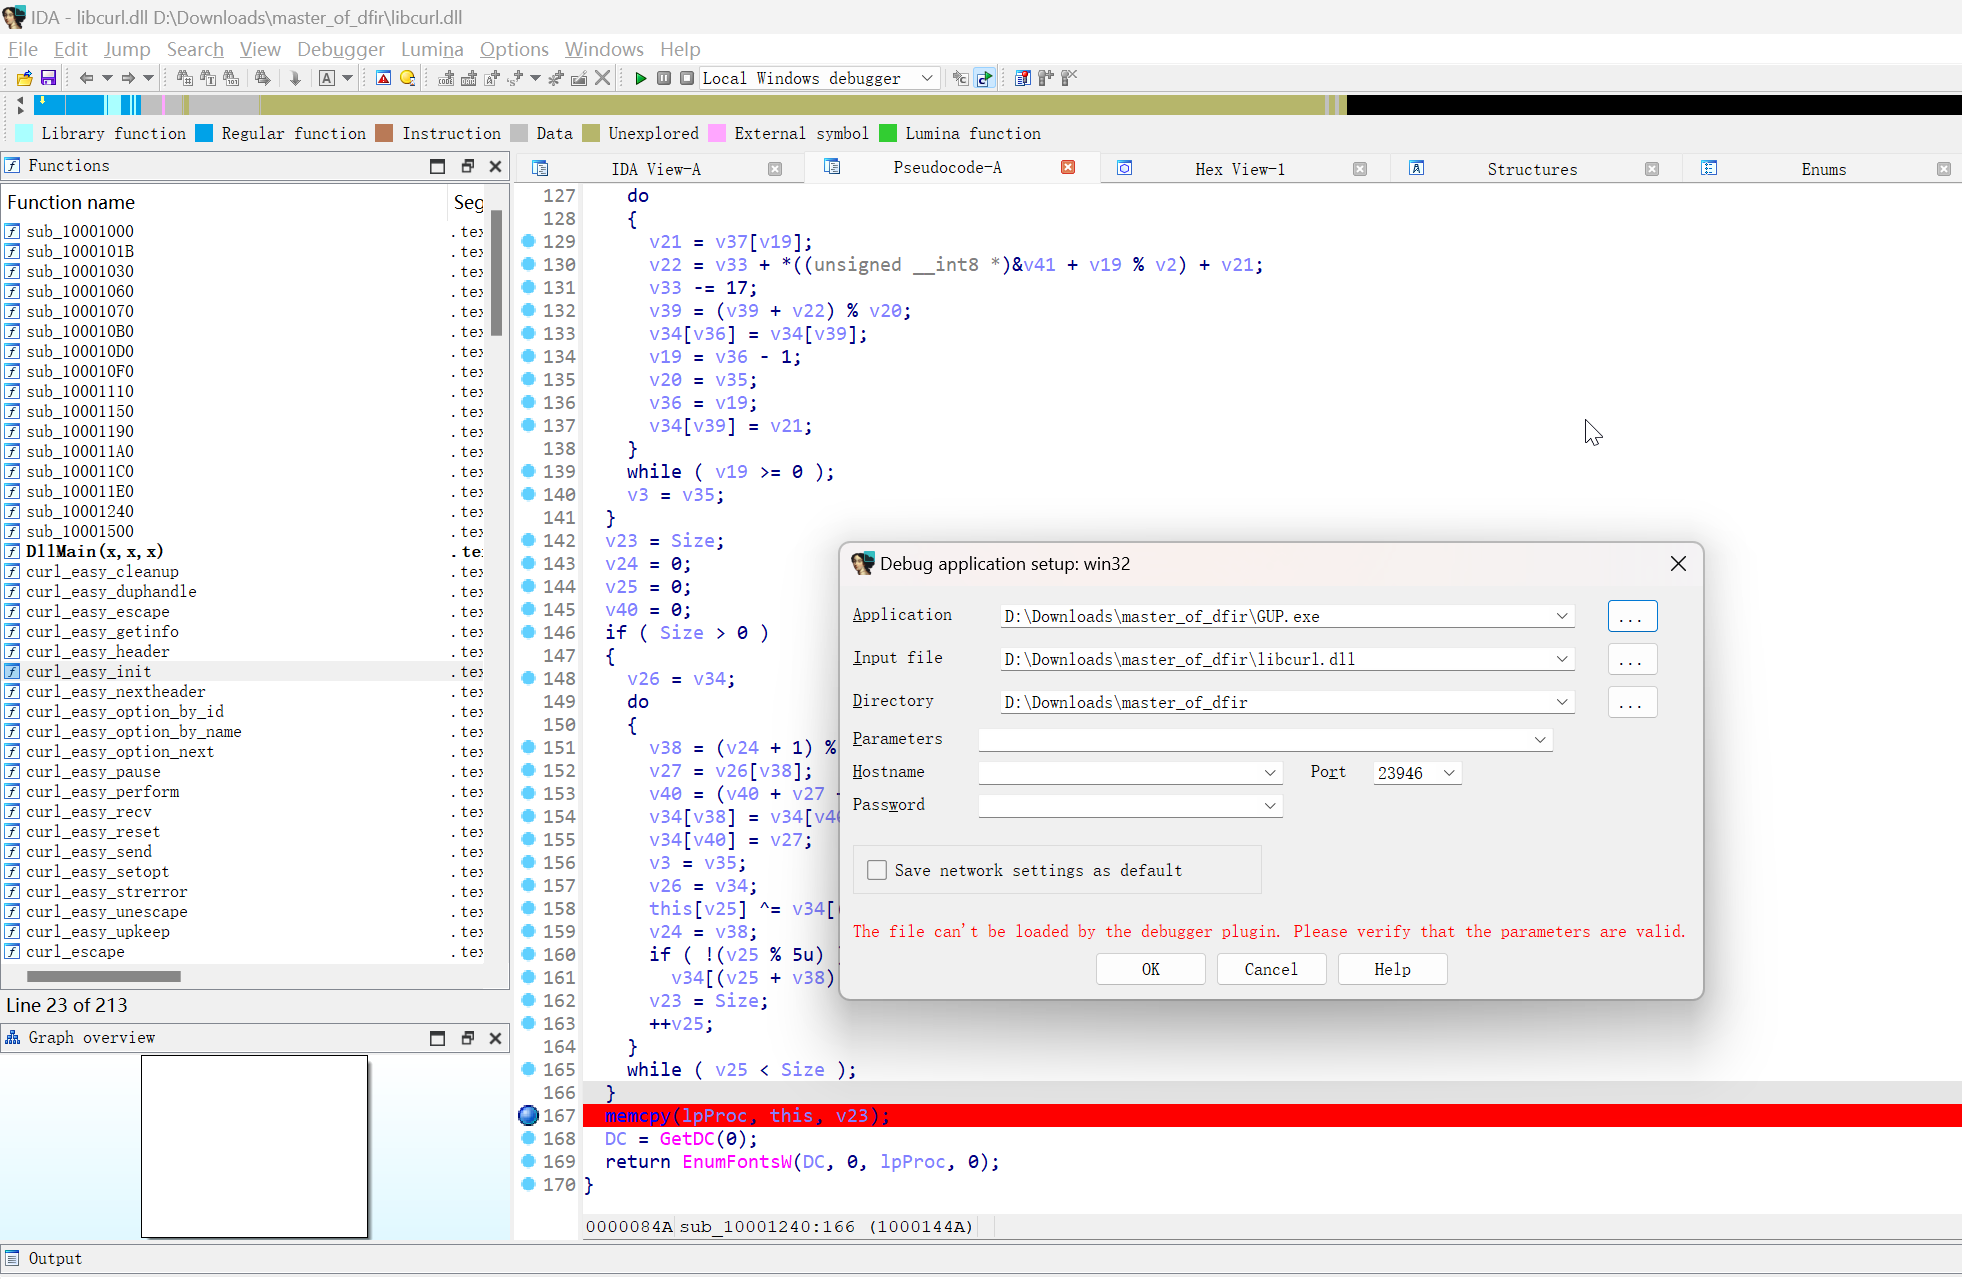Click Help in the debug setup dialog
This screenshot has height=1279, width=1962.
coord(1392,969)
